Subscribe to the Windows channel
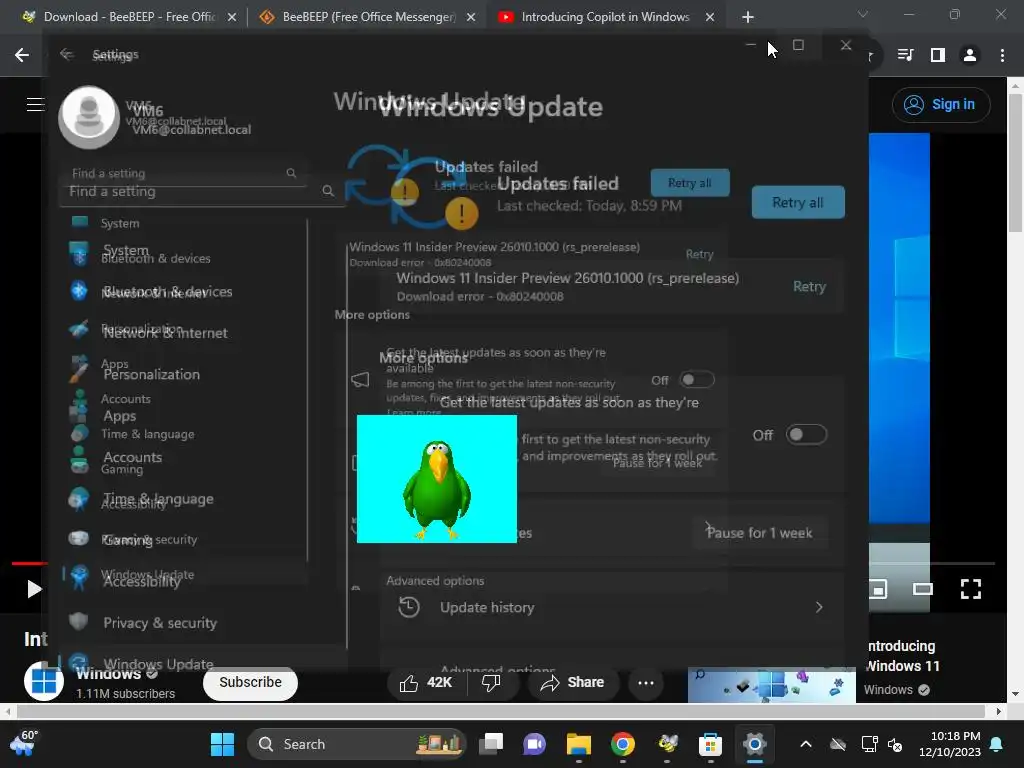 250,682
